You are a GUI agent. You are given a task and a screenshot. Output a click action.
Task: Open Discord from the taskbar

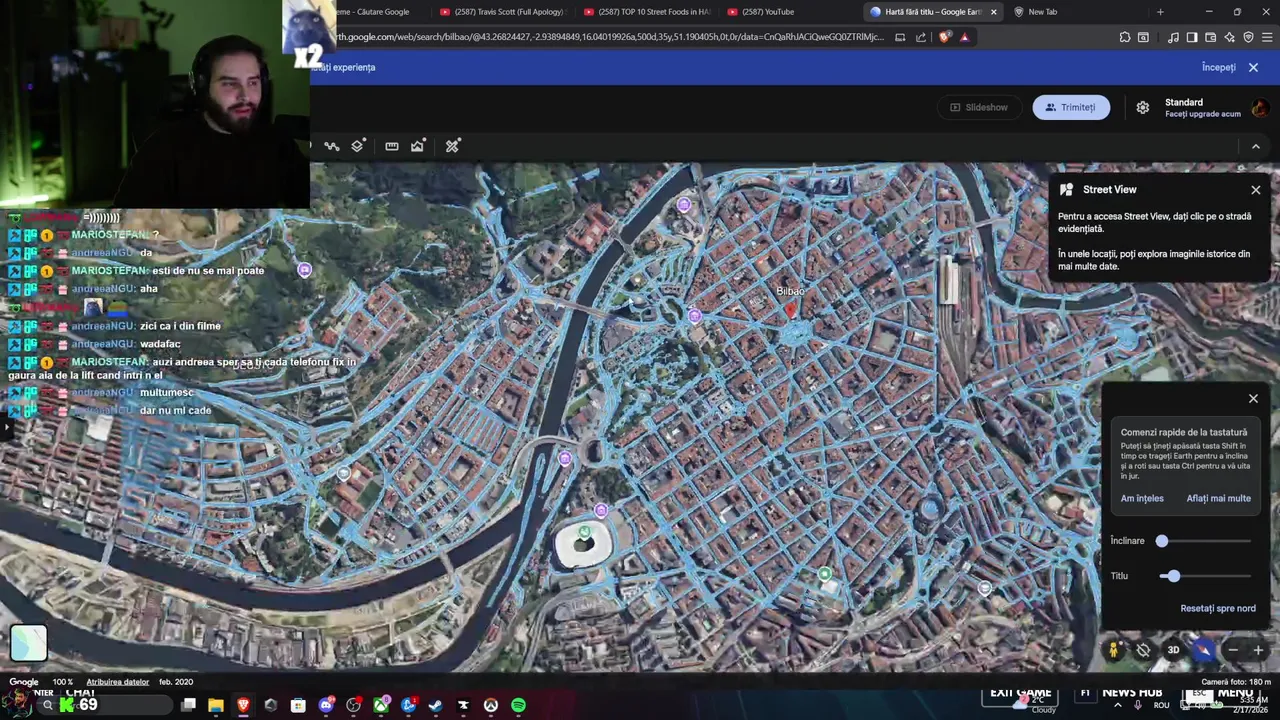(326, 705)
